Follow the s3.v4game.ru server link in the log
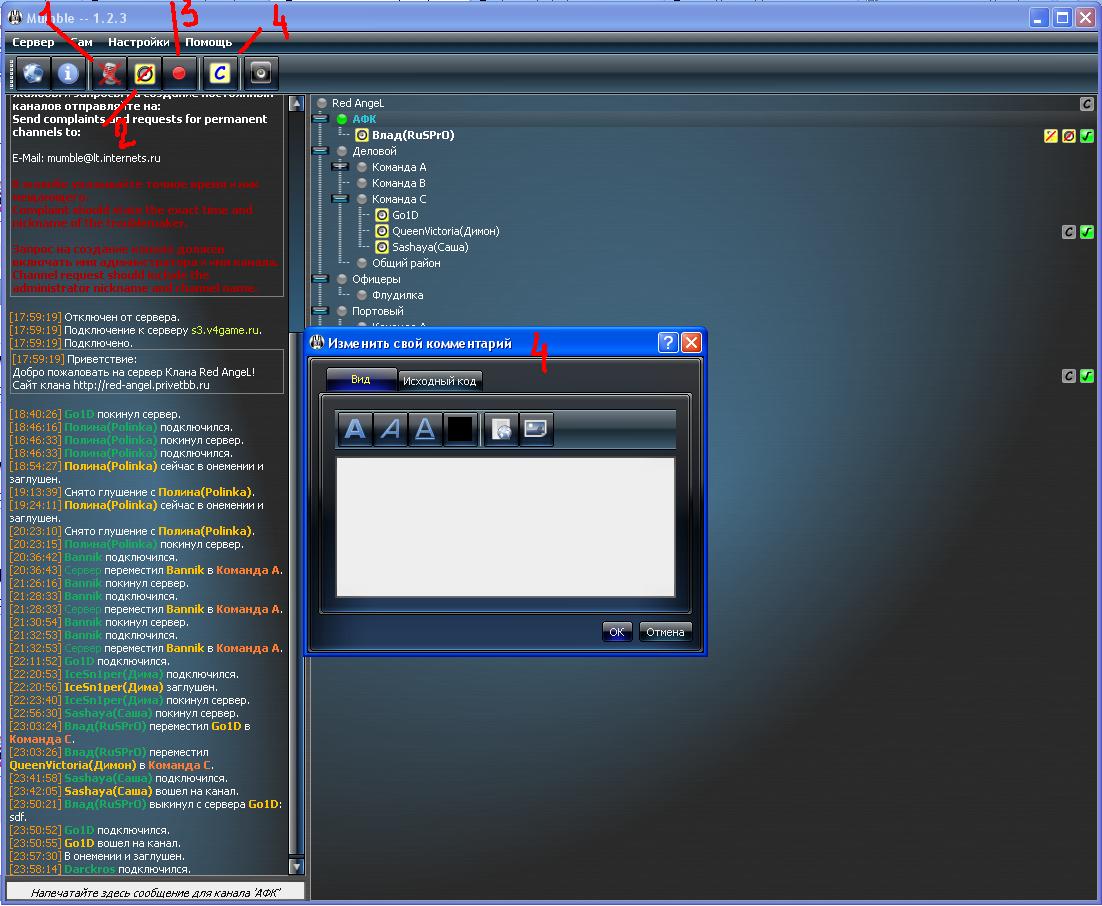This screenshot has width=1102, height=906. coord(226,330)
